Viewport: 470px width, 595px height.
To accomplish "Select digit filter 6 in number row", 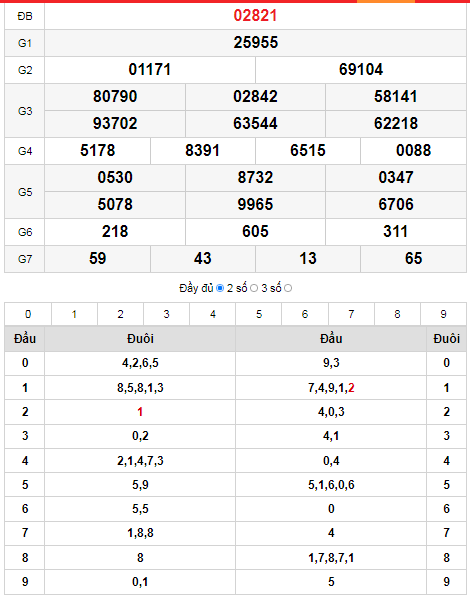I will tap(305, 314).
